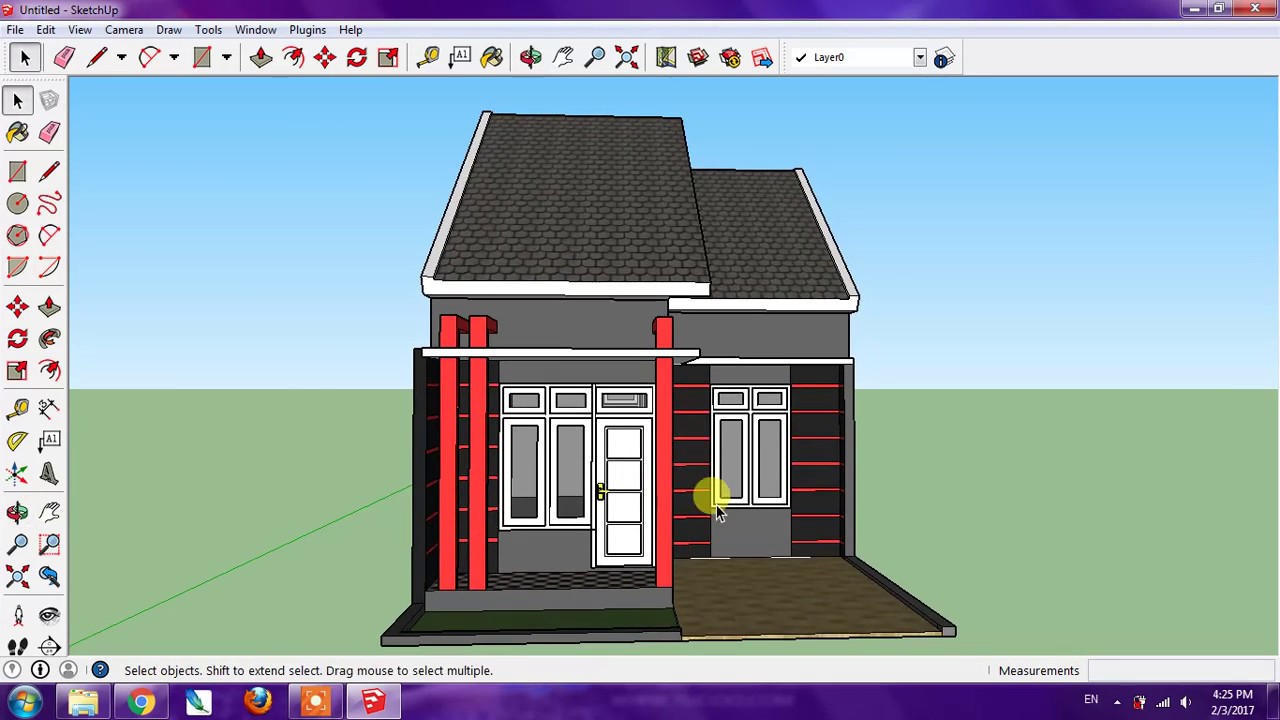Open the Layer Manager icon beside Layer0
The height and width of the screenshot is (720, 1280).
(x=944, y=58)
